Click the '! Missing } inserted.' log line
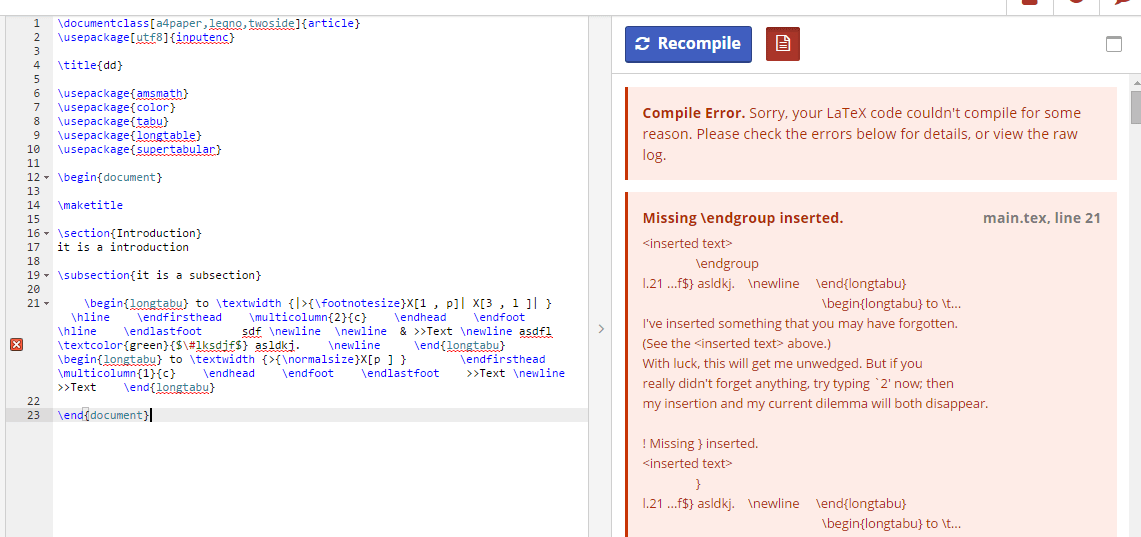 [701, 443]
